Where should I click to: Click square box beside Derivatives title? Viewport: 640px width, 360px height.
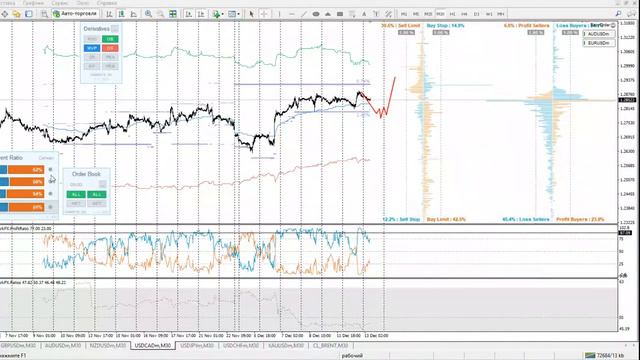pyautogui.click(x=115, y=29)
